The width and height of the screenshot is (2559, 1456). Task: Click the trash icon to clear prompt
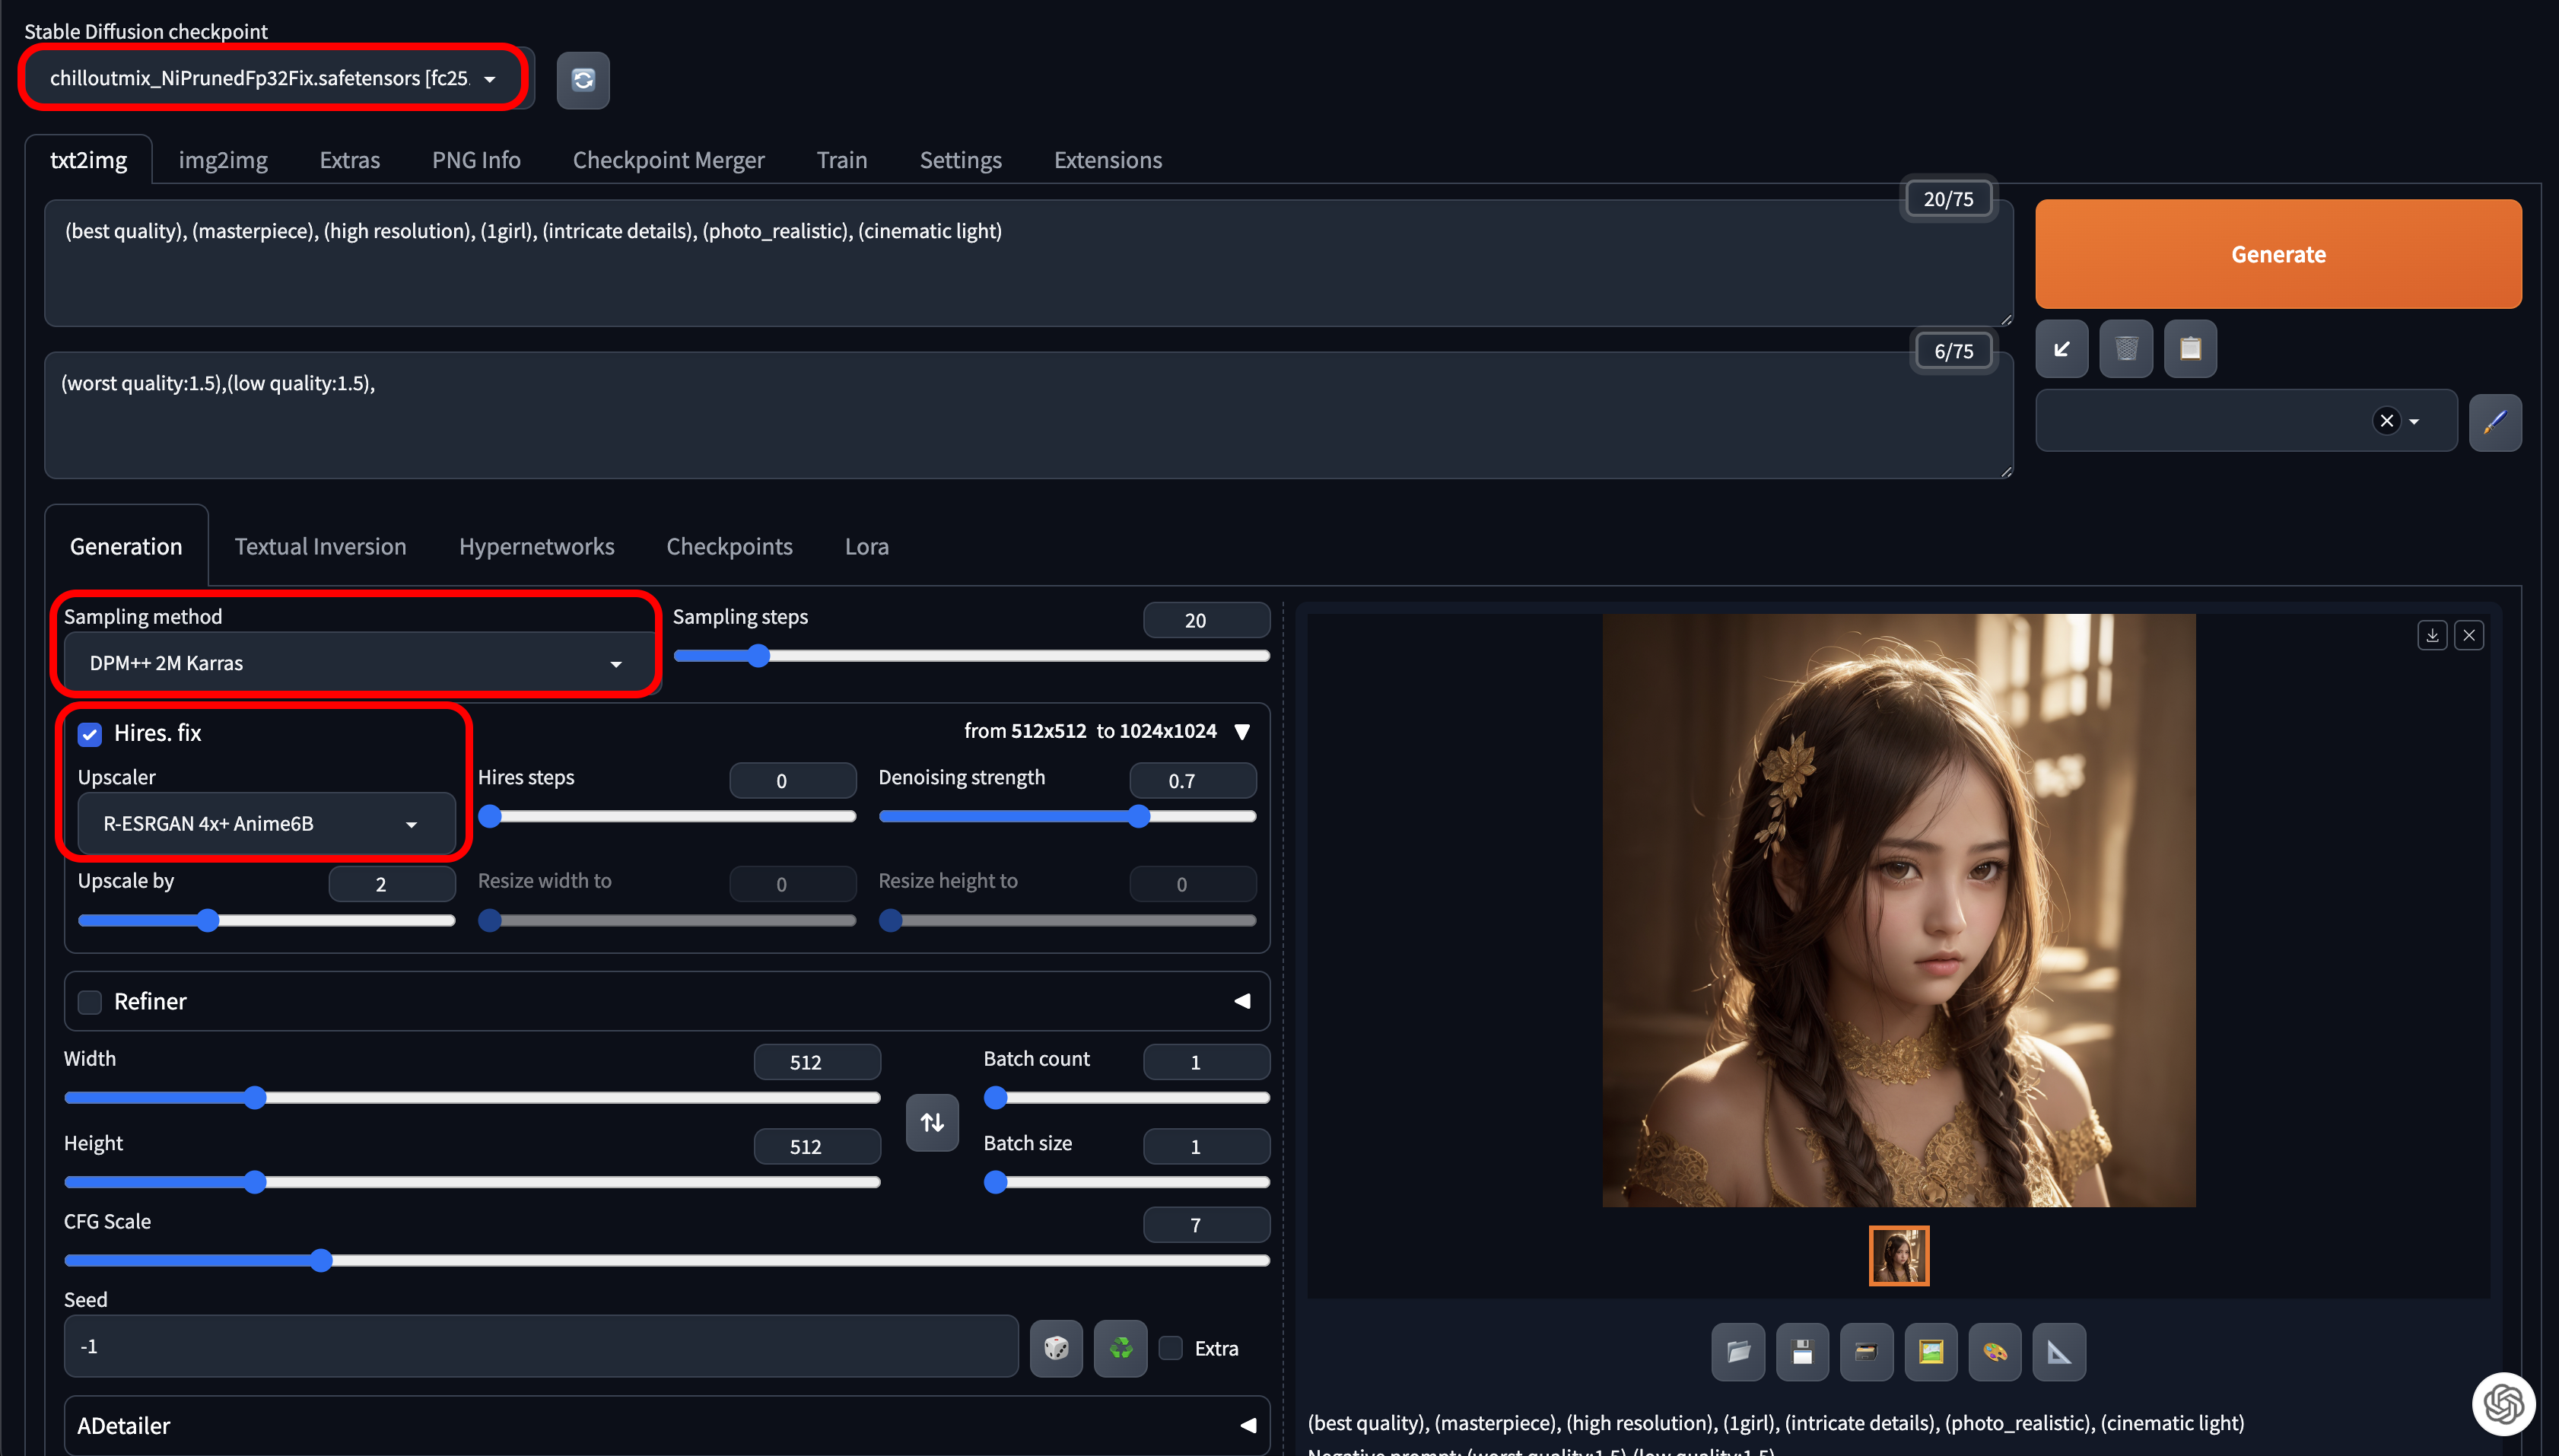click(2125, 349)
